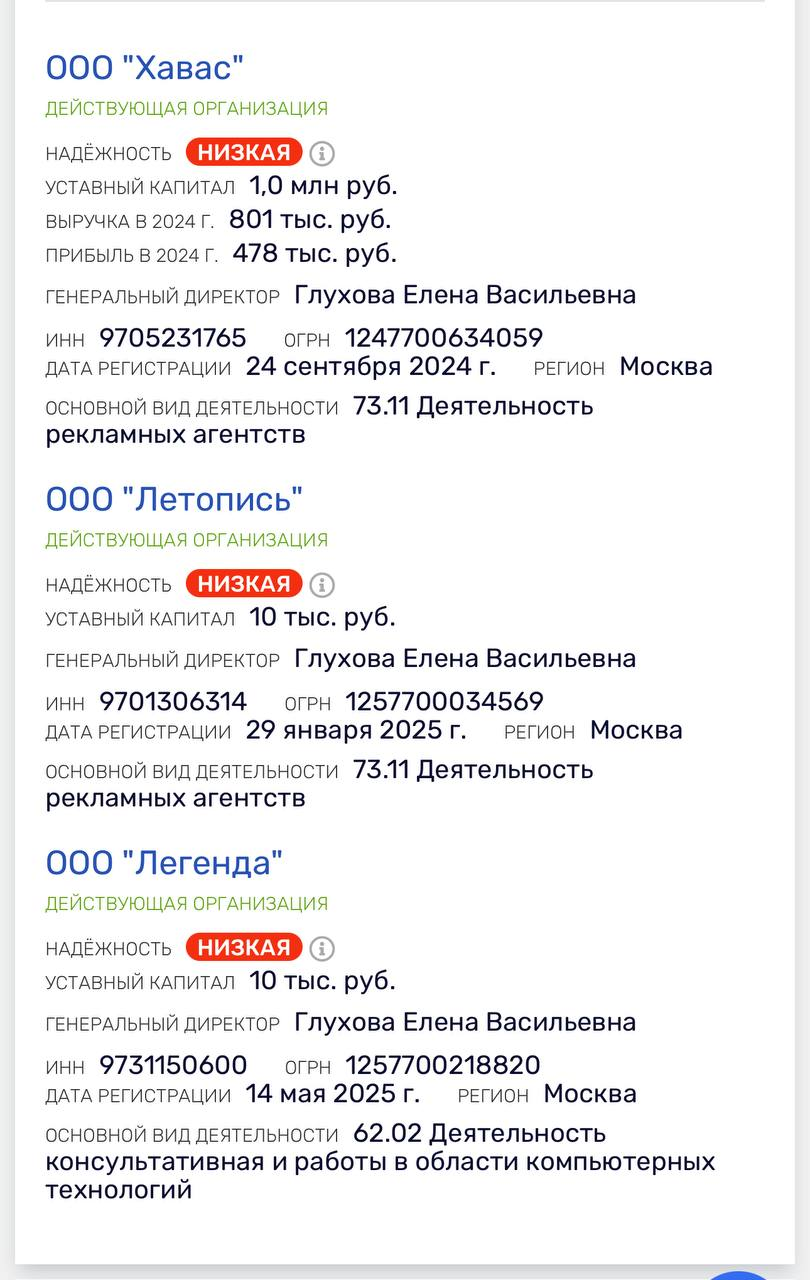Open director Глухова Елена Васильевна in Хавас
The image size is (810, 1280).
tap(465, 295)
